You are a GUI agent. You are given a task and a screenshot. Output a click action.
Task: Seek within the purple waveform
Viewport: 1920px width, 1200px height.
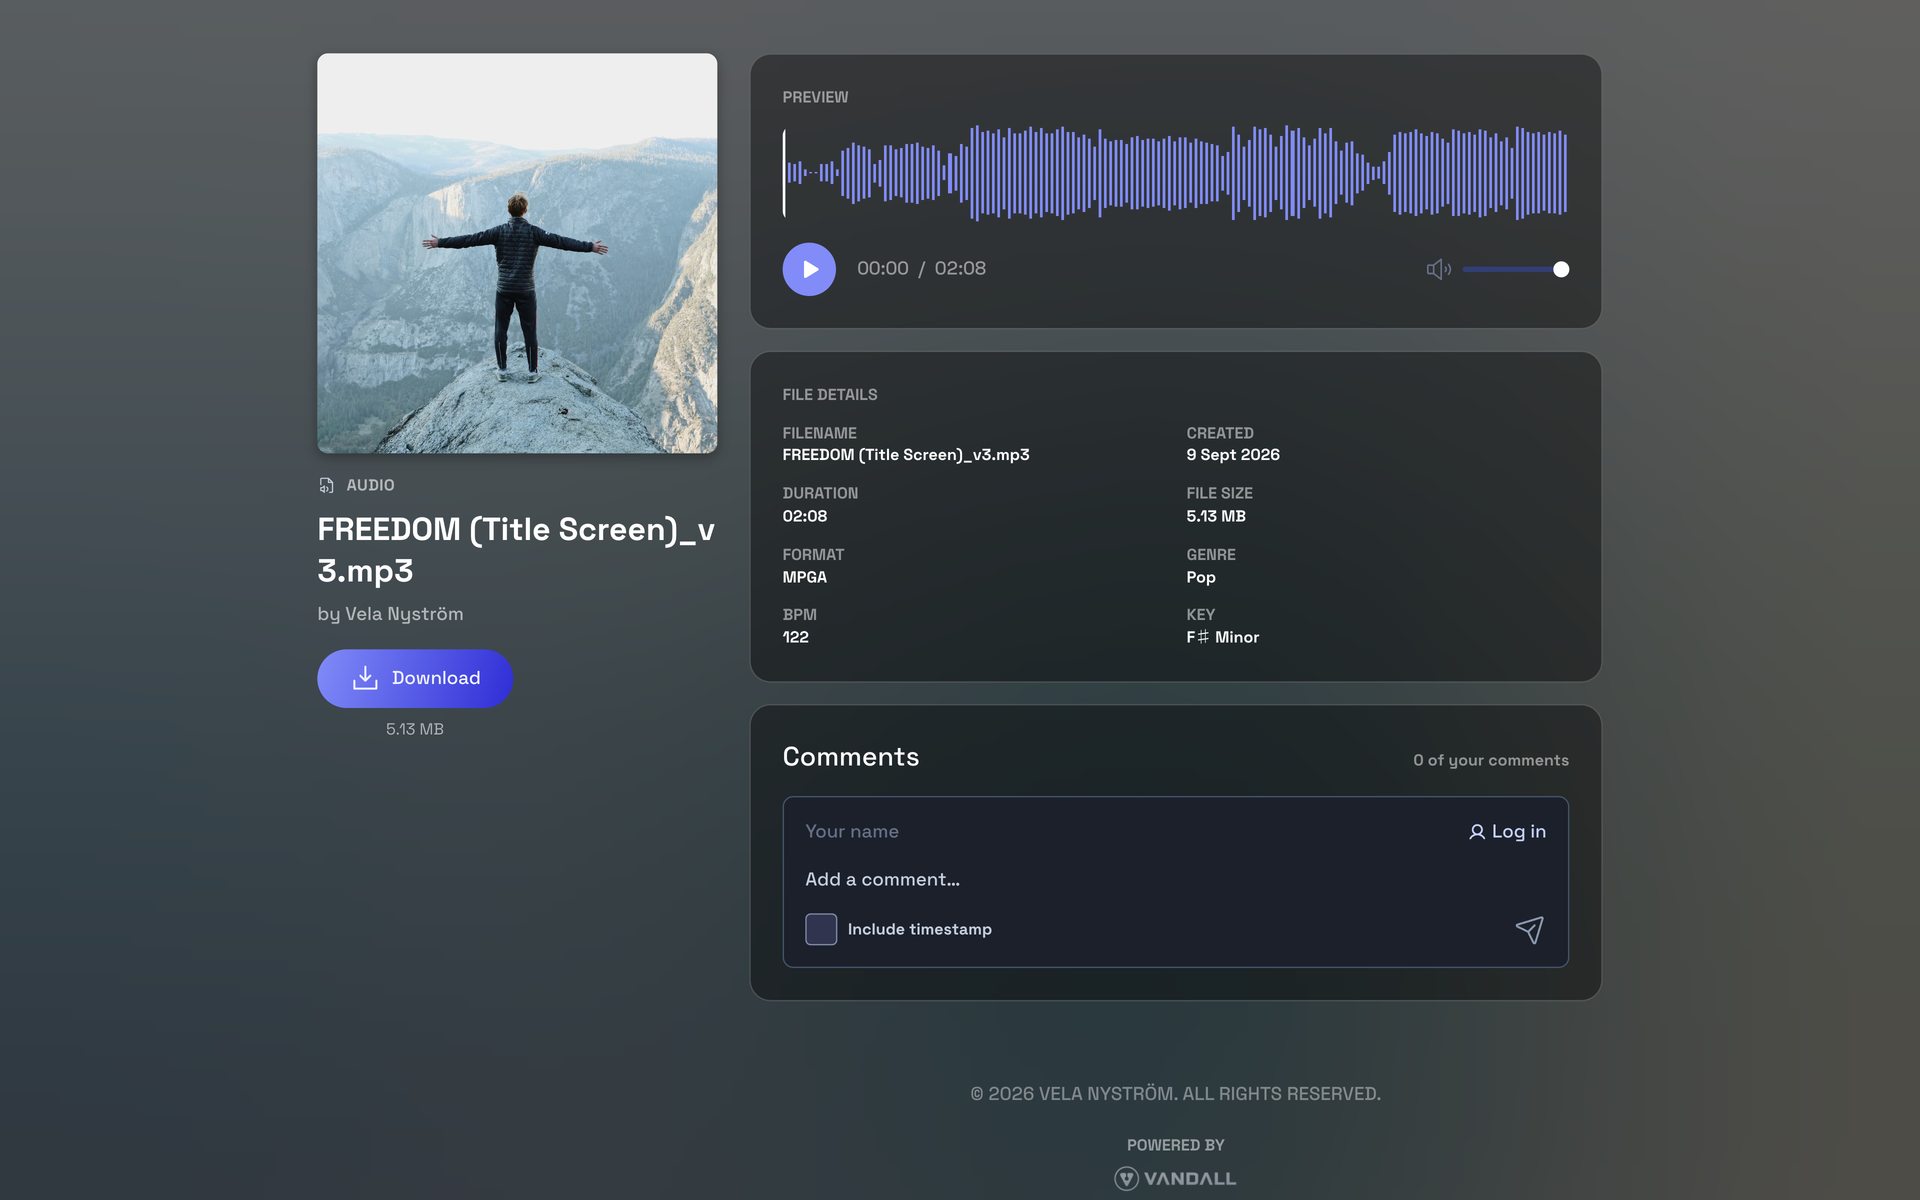click(1175, 172)
